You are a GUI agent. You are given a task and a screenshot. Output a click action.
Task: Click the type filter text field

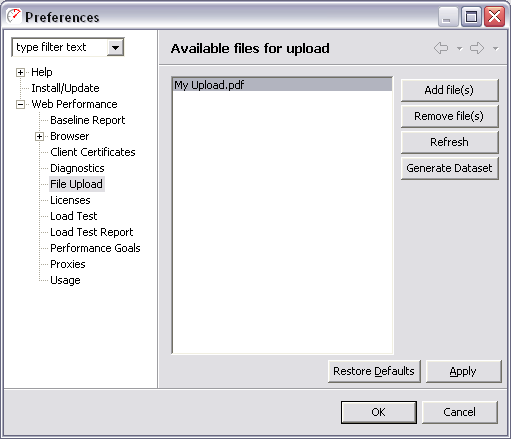(60, 47)
